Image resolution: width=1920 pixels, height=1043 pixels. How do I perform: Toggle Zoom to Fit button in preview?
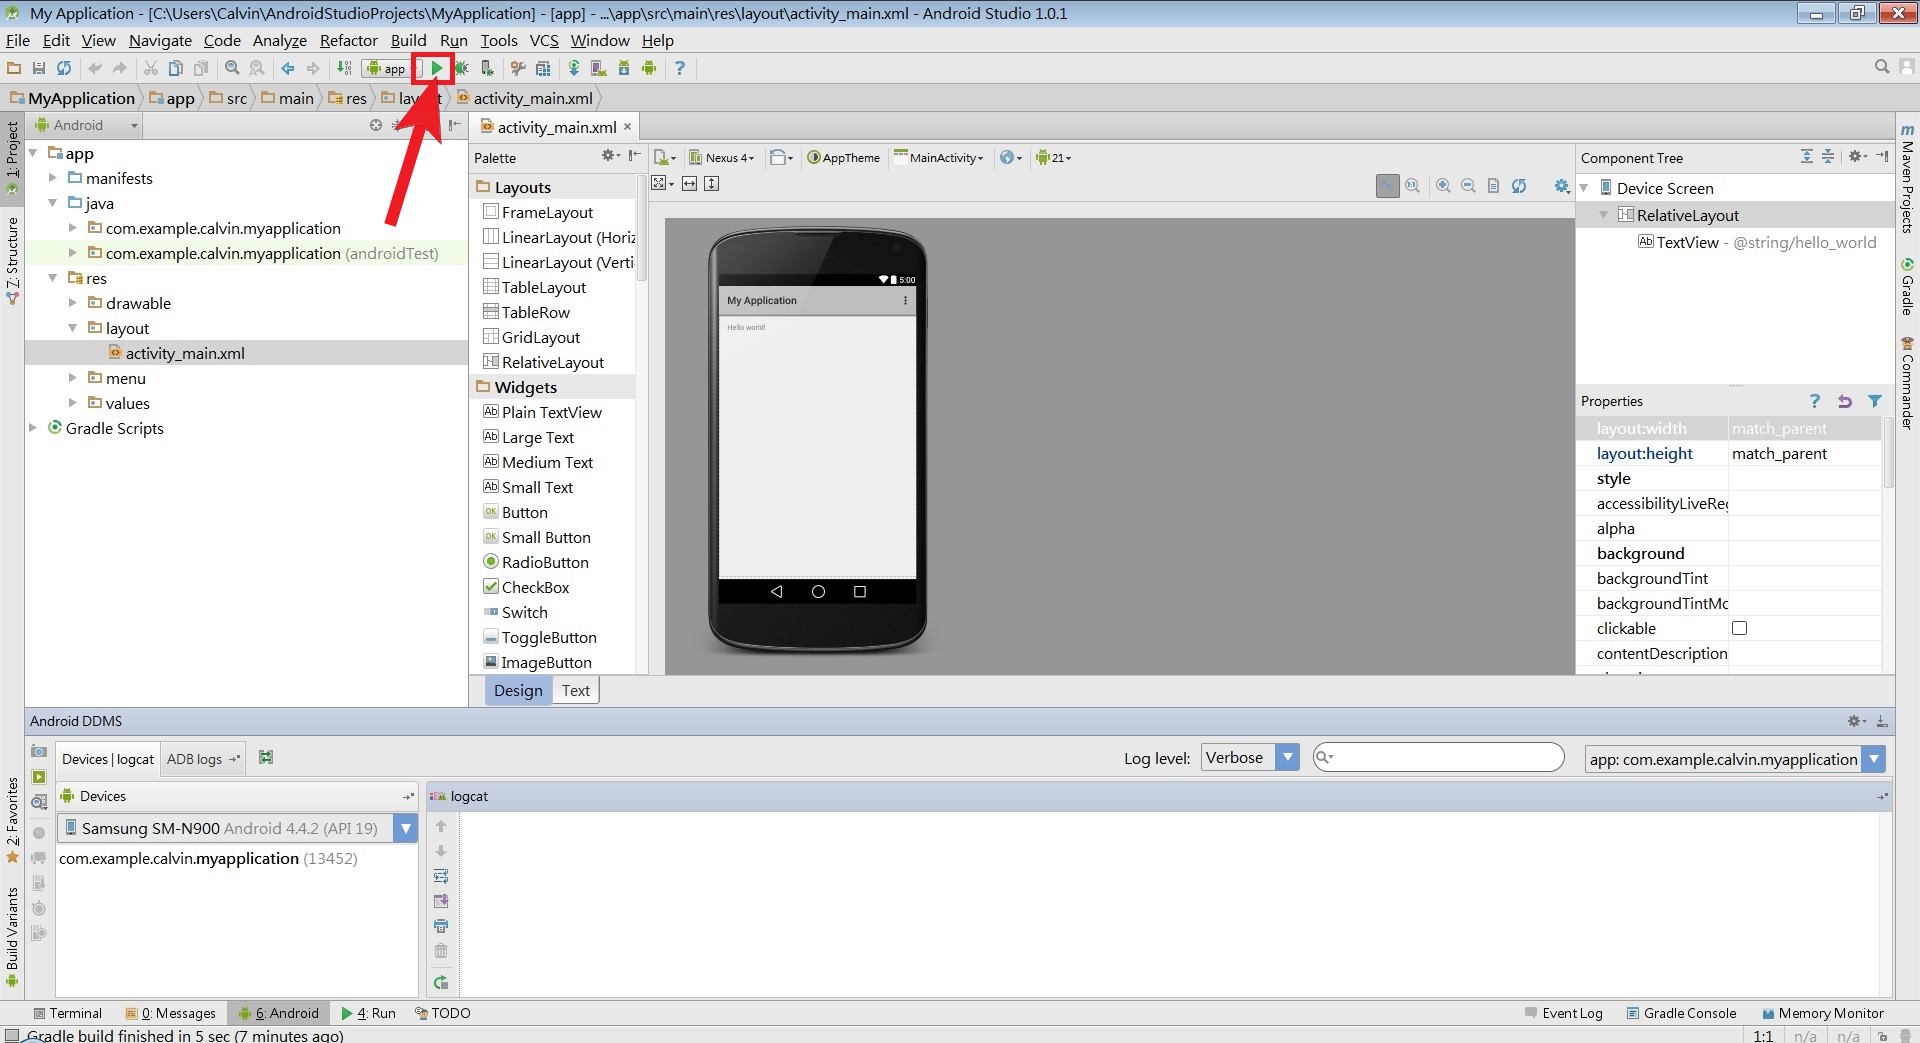1387,185
